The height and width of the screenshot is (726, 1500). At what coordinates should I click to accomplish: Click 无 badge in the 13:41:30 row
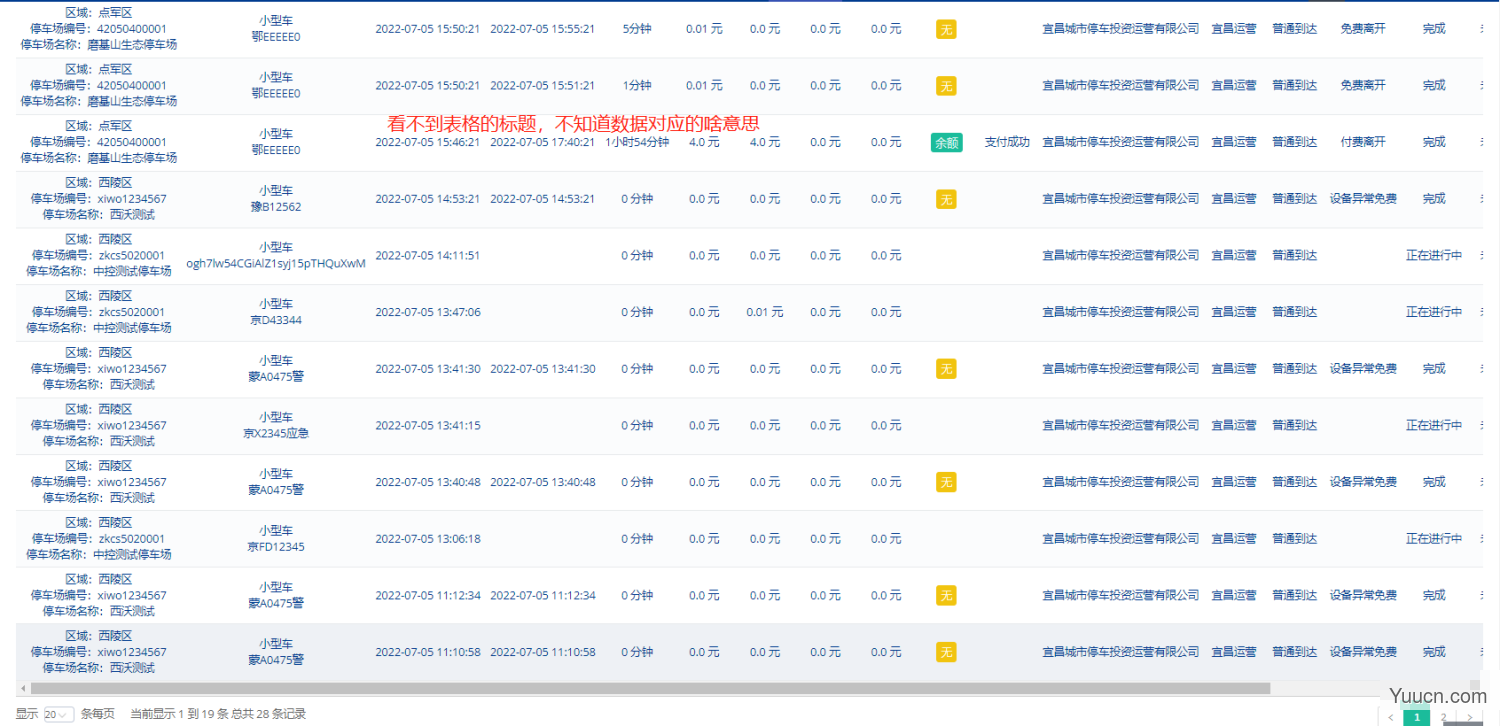coord(946,369)
